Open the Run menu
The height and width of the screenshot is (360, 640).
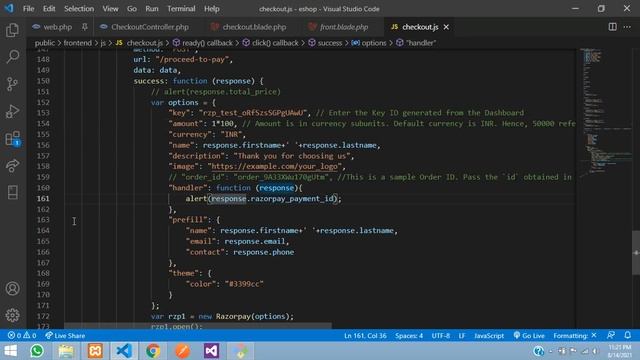click(x=151, y=9)
